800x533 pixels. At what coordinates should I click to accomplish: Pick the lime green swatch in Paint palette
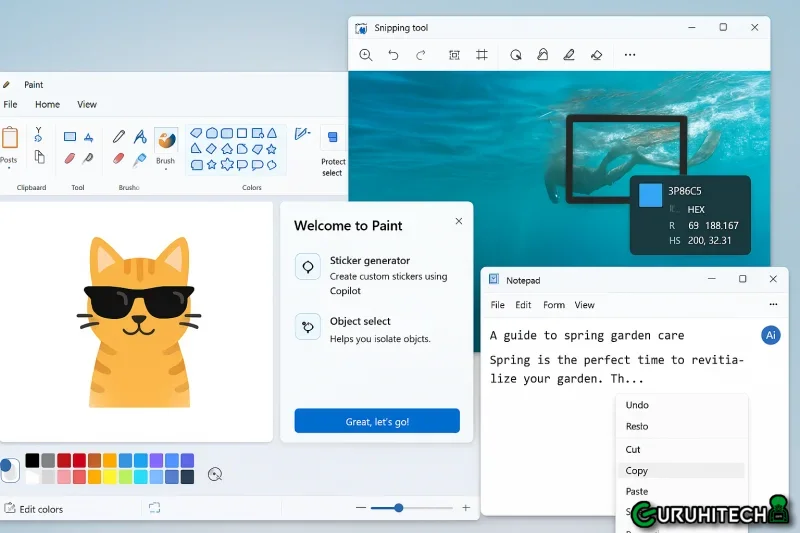[126, 477]
